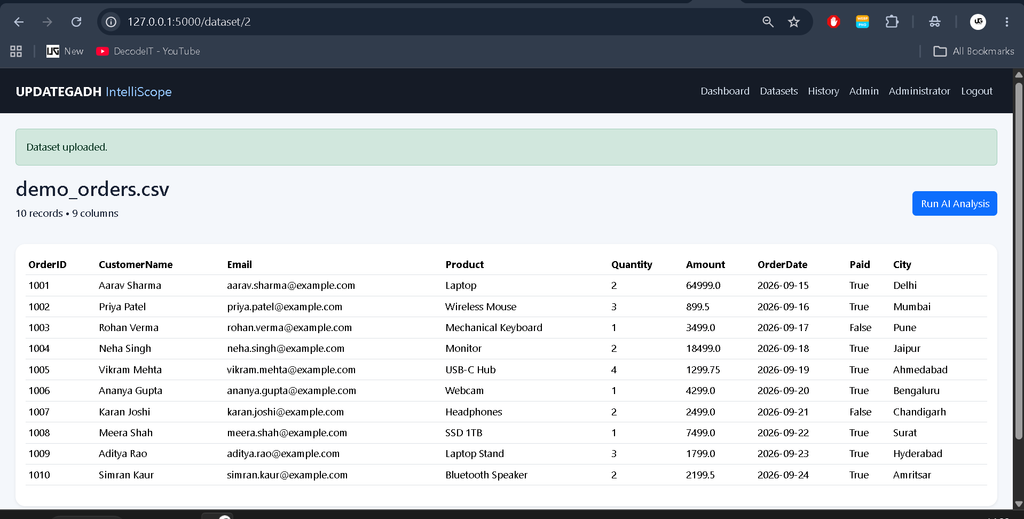Go back with the browser back arrow
1024x519 pixels.
tap(19, 22)
